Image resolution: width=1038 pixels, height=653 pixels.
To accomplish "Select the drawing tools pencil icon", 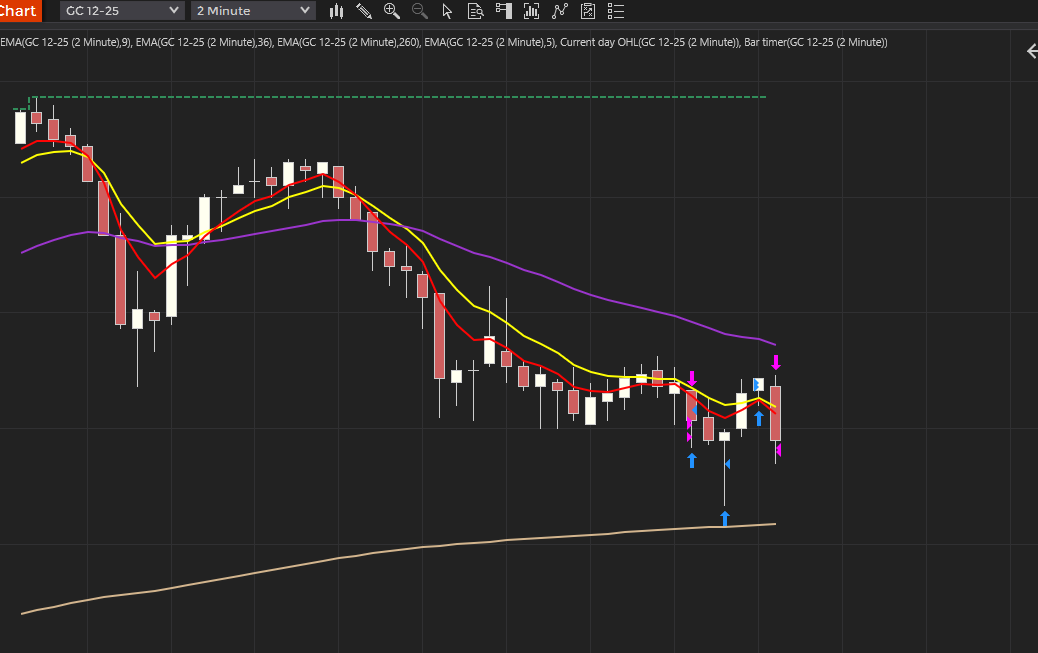I will pyautogui.click(x=364, y=11).
